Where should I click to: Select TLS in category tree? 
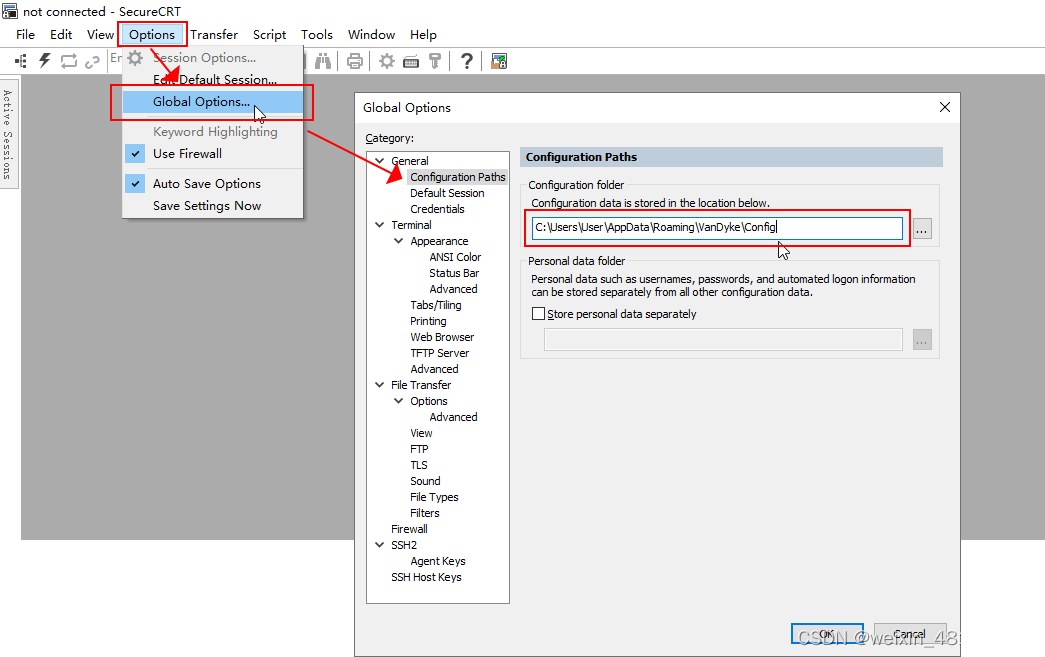pos(419,464)
